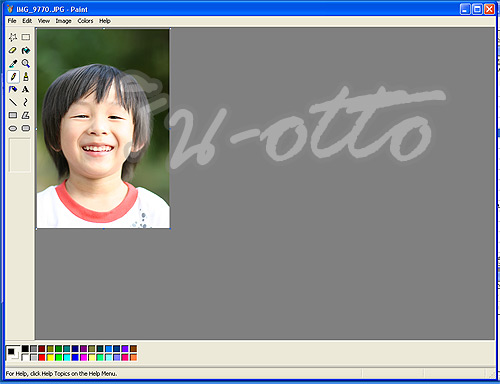Screen dimensions: 500x384
Task: Choose the cyan color swatch
Action: click(x=67, y=357)
